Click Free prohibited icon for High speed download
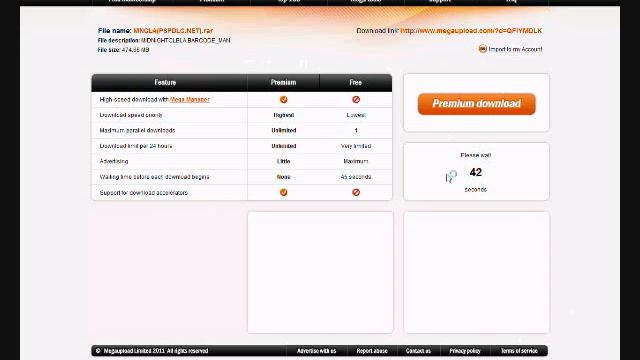 click(356, 100)
